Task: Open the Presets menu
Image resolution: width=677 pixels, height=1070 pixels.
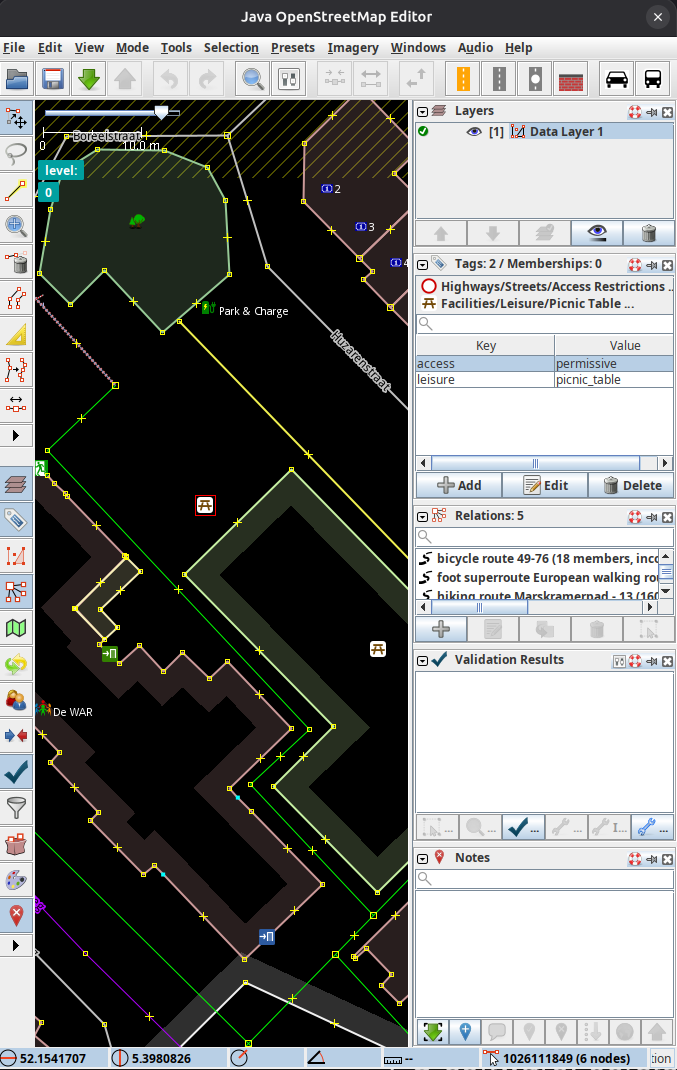Action: click(293, 47)
